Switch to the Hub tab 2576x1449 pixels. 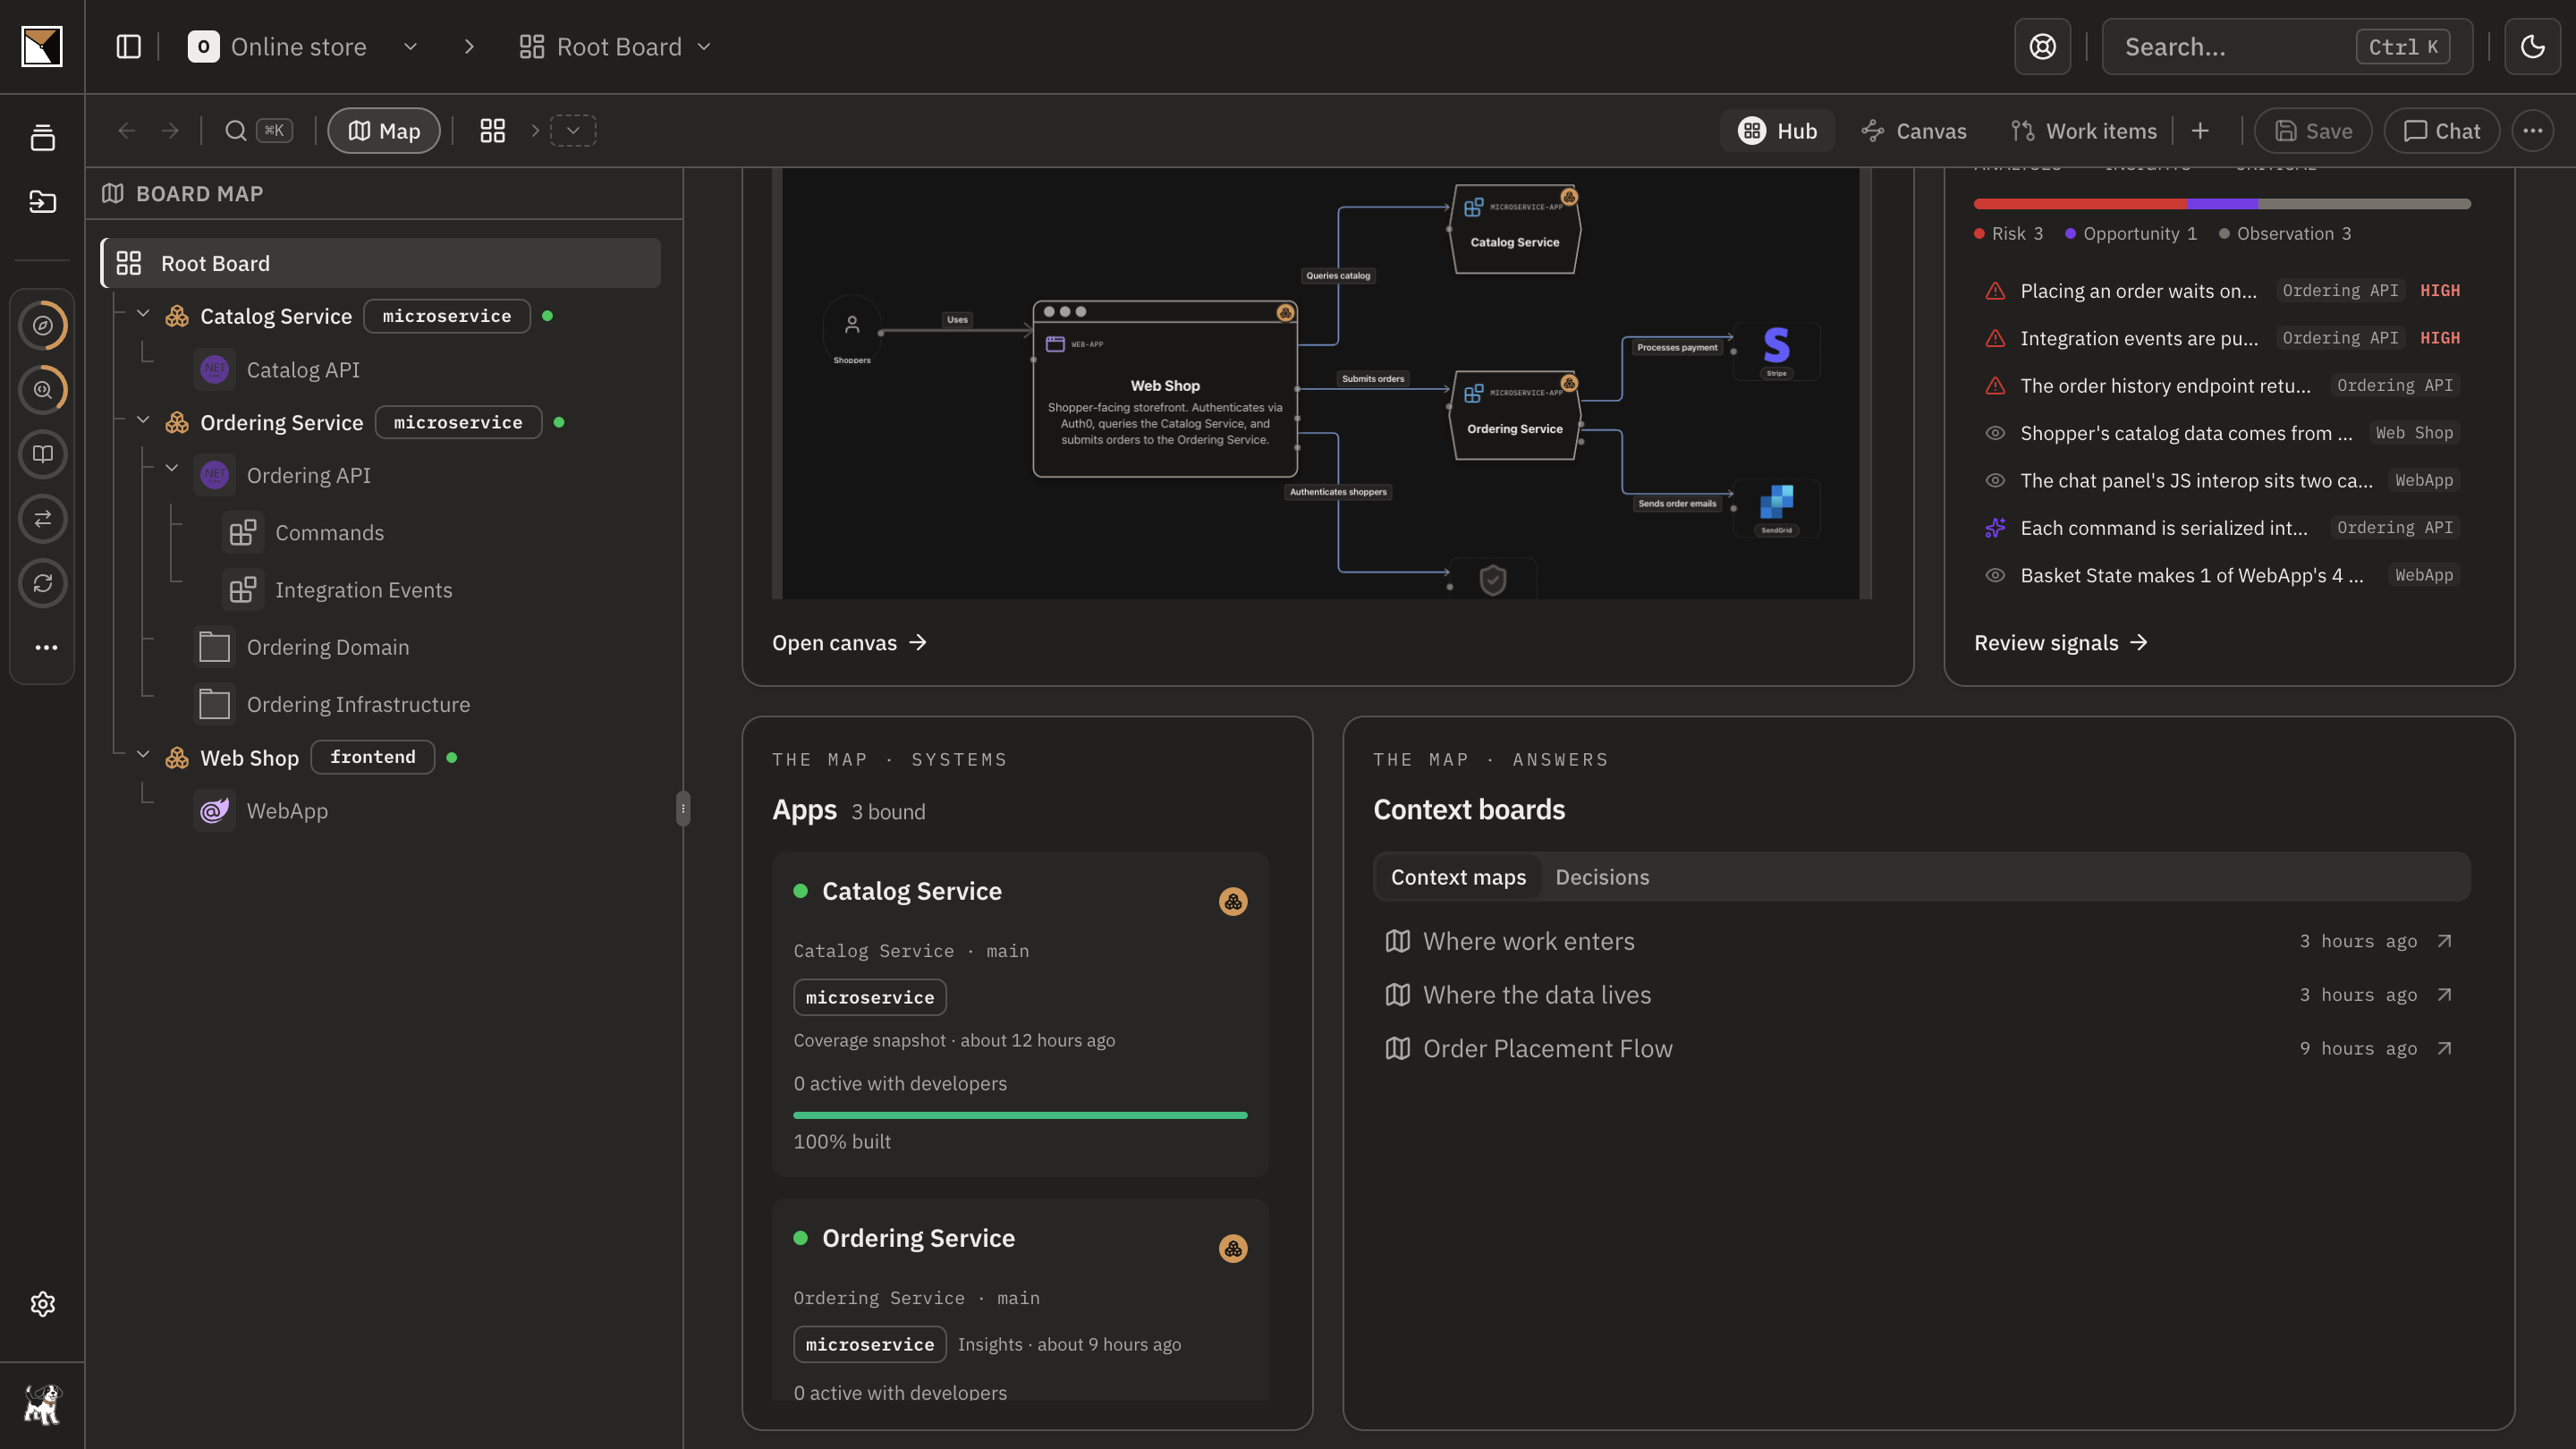[x=1777, y=131]
